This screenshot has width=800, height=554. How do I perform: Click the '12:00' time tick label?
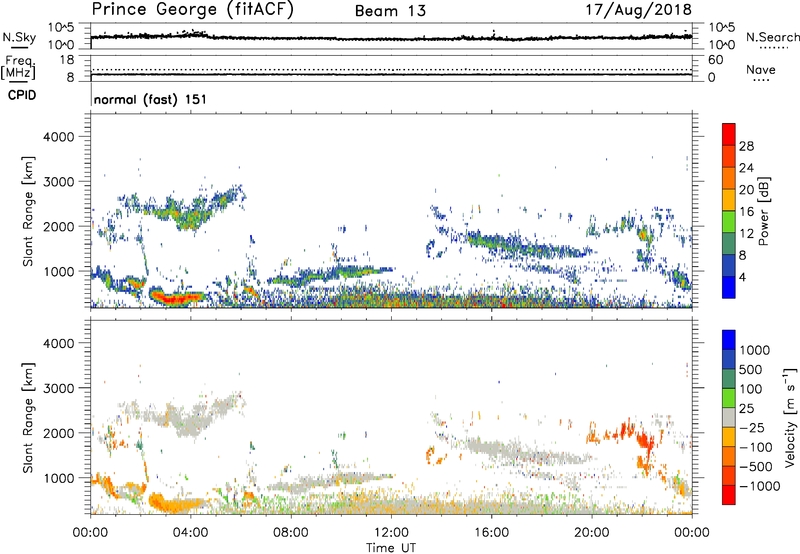click(x=391, y=533)
